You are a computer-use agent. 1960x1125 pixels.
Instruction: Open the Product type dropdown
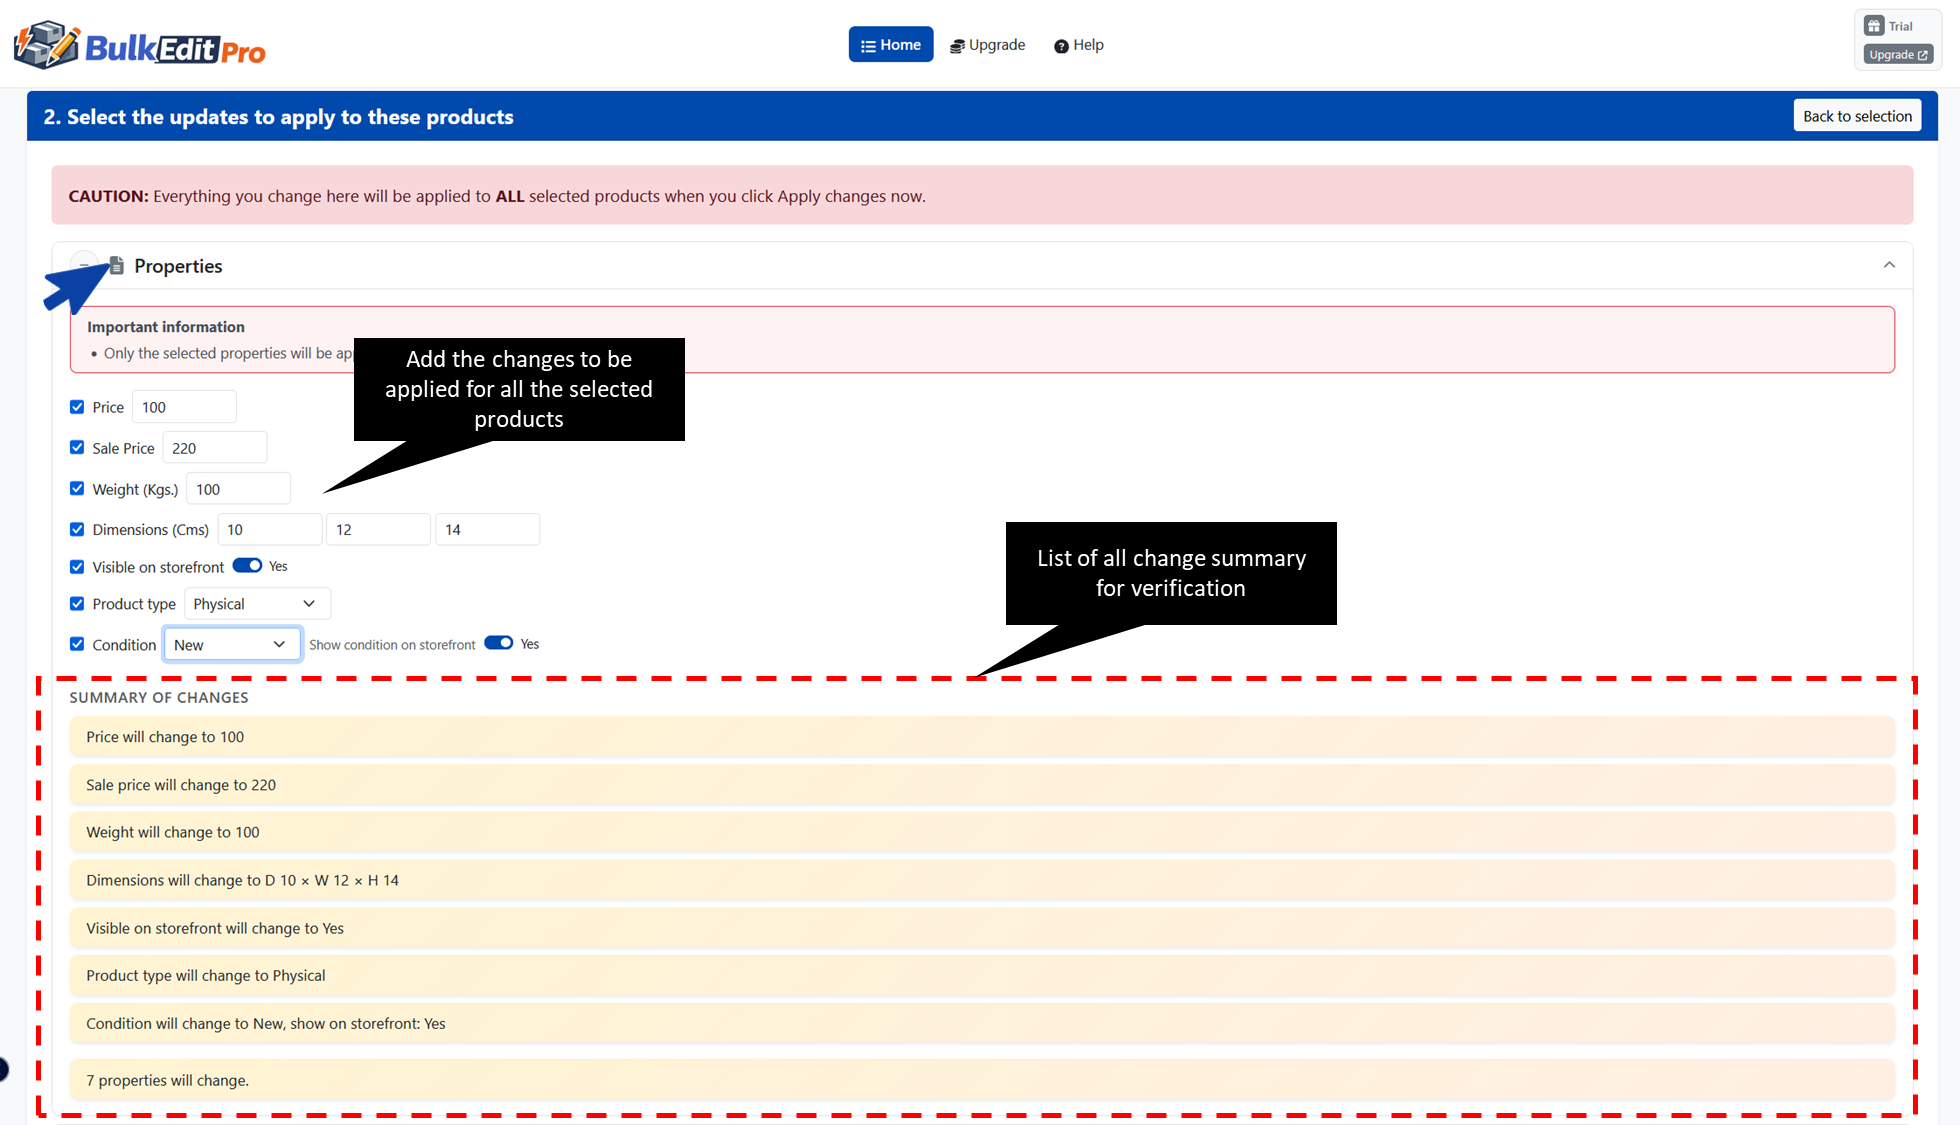click(x=256, y=603)
